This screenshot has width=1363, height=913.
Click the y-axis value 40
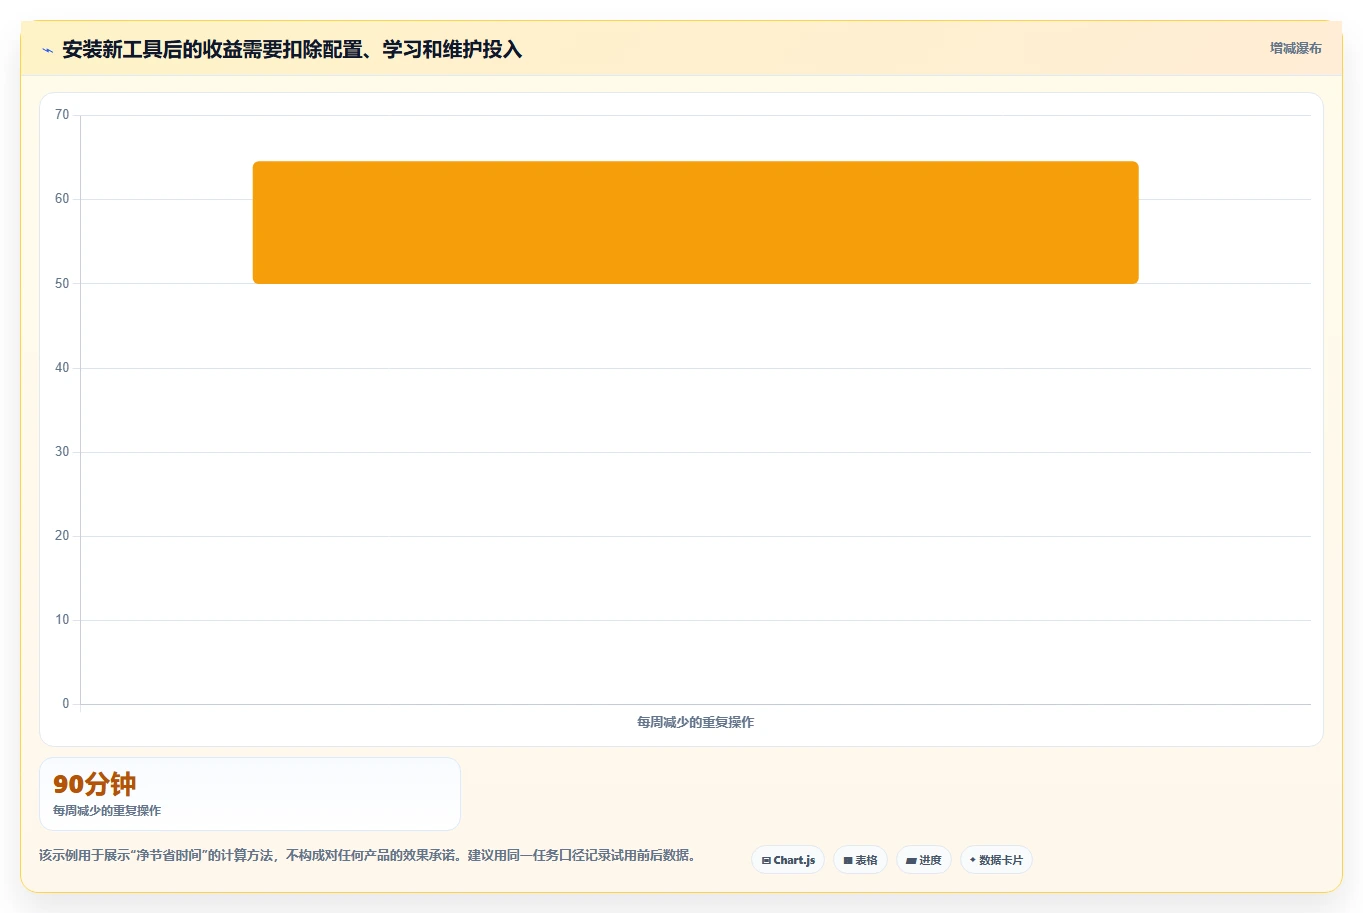pos(62,368)
